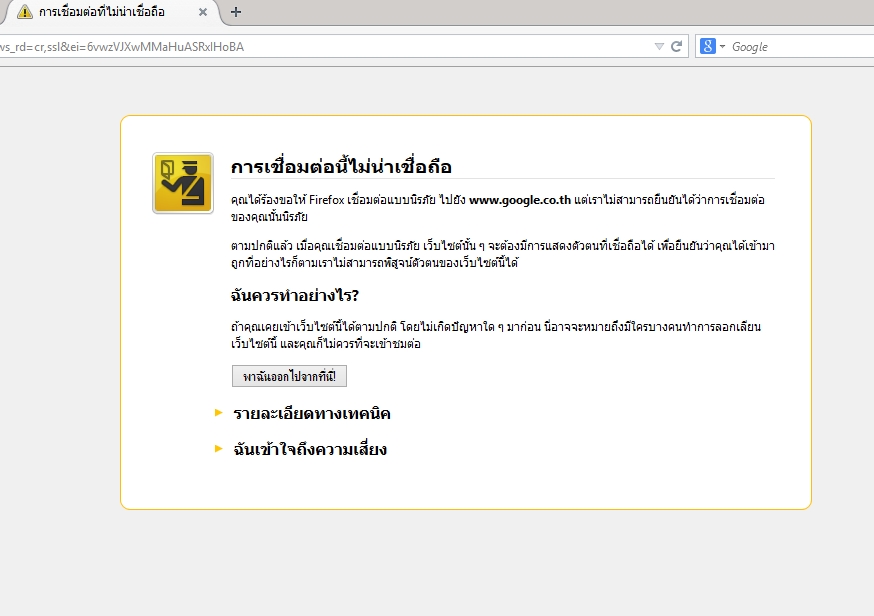Click the yellow security officer warning icon
The height and width of the screenshot is (616, 874).
[x=183, y=183]
